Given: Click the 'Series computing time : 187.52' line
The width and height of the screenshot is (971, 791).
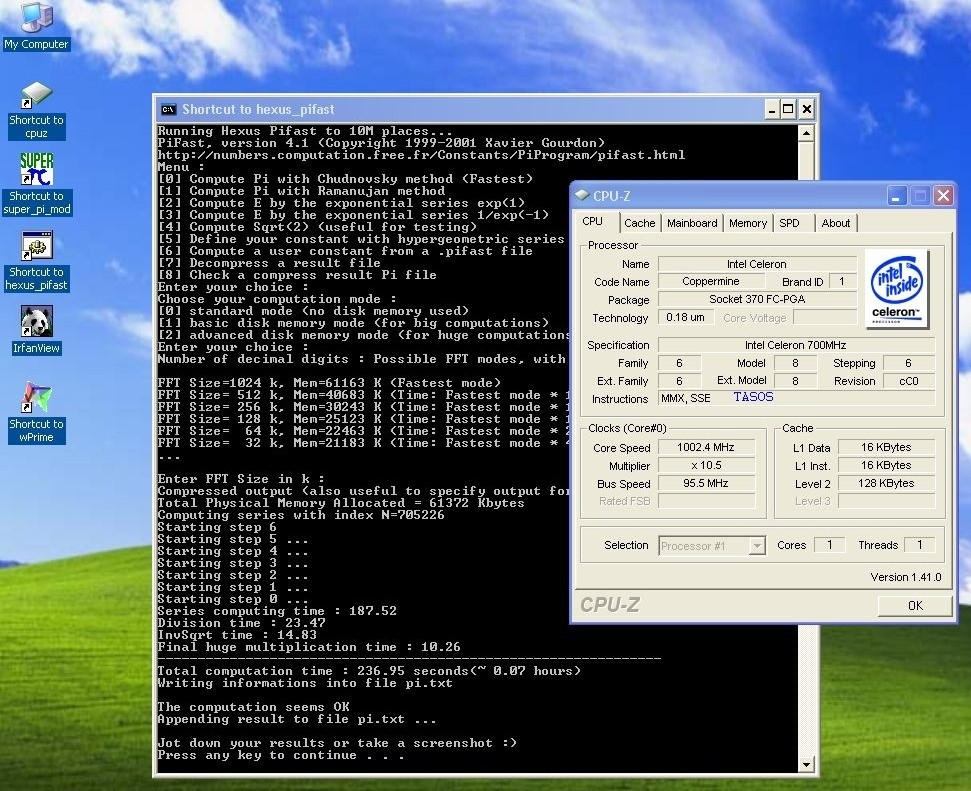Looking at the screenshot, I should pos(277,611).
